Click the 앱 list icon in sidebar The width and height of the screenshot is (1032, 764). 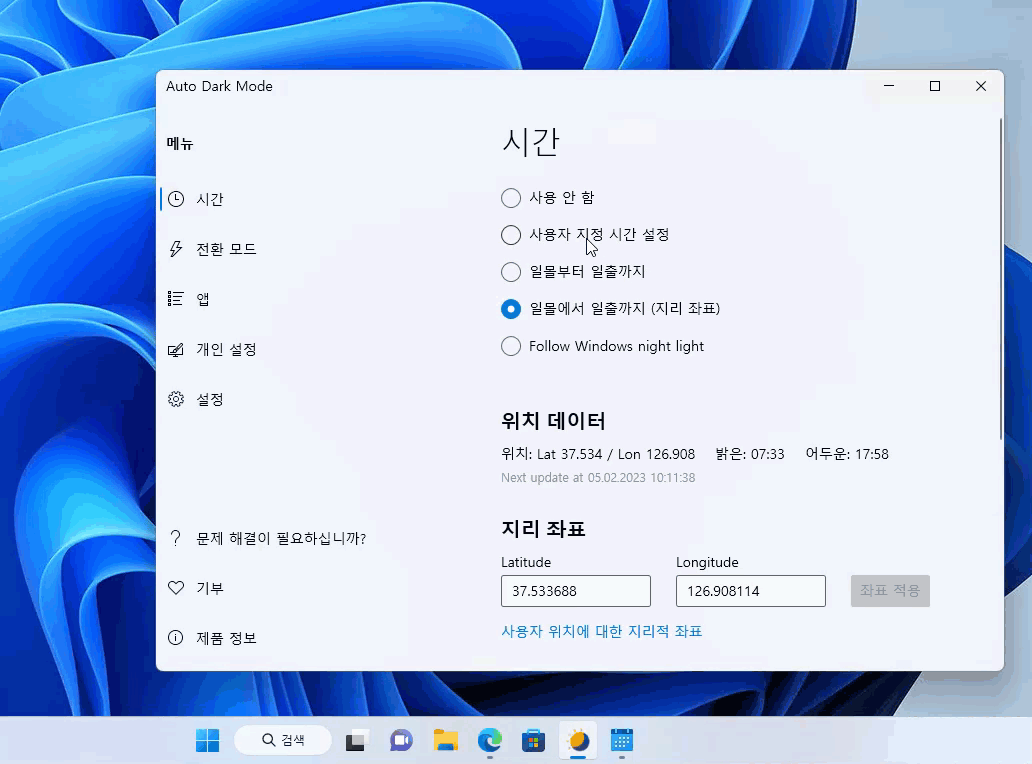[x=176, y=299]
